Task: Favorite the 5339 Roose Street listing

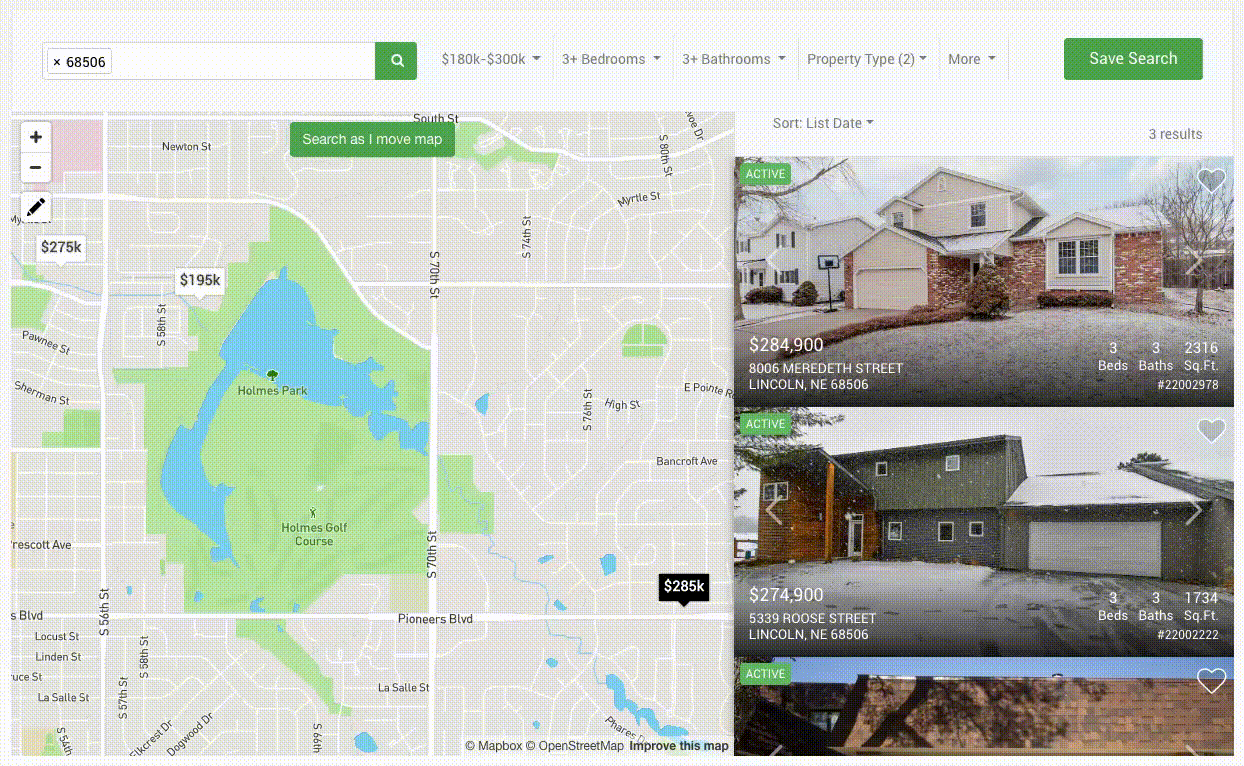Action: (1211, 430)
